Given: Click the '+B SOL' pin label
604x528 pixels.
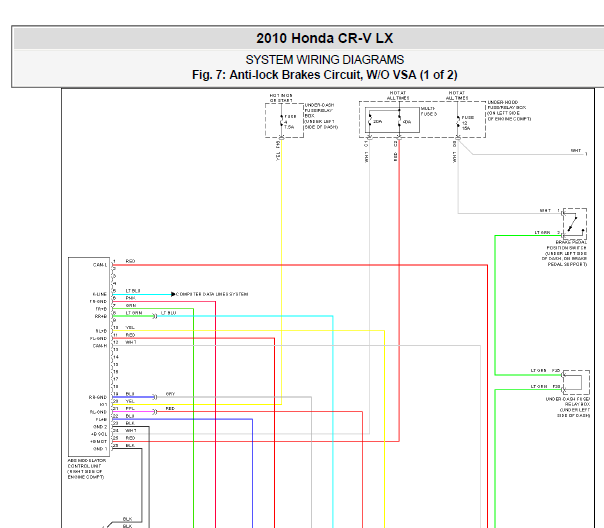Looking at the screenshot, I should coord(99,434).
